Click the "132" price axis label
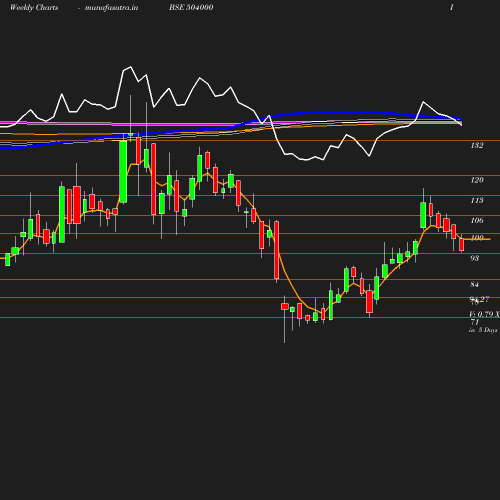The width and height of the screenshot is (500, 500). pos(477,145)
